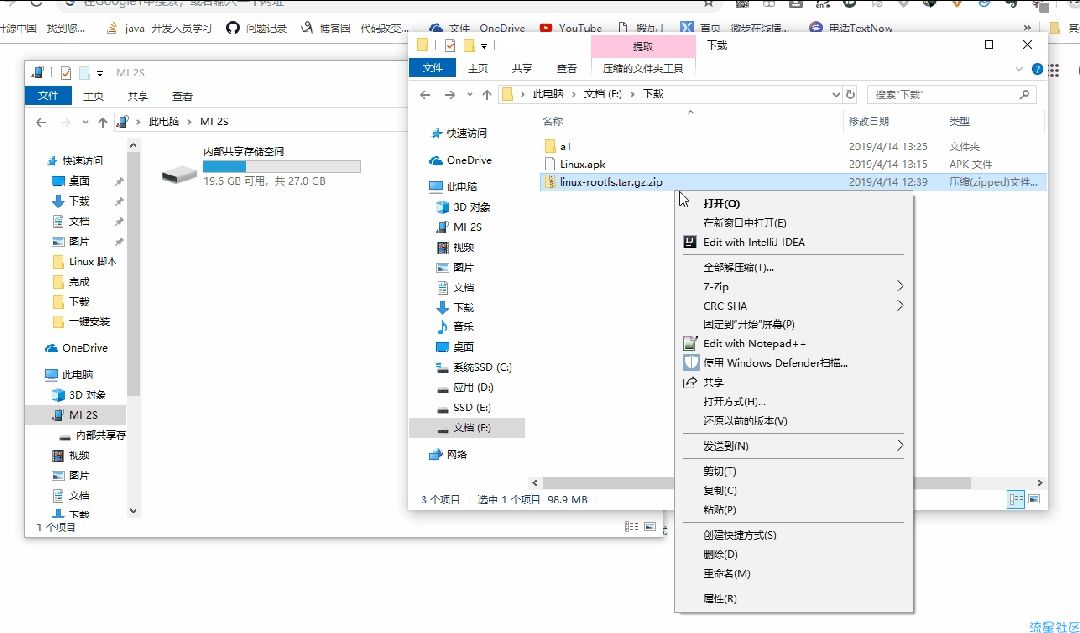
Task: Go forward in the Downloads window
Action: pyautogui.click(x=450, y=94)
